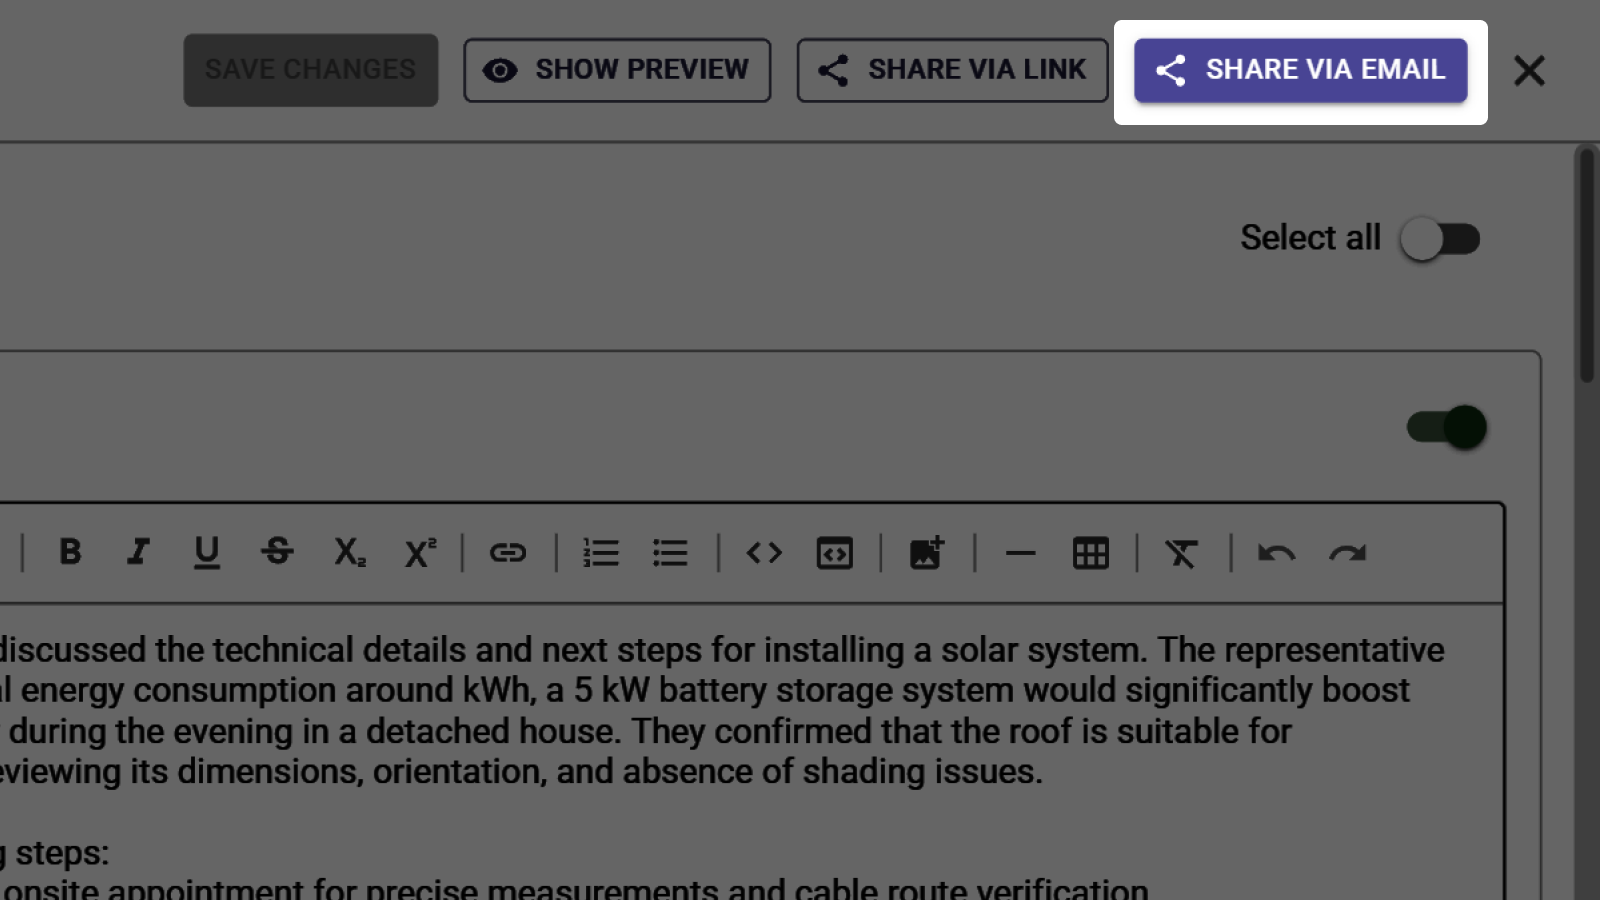Open Show Preview
1600x900 pixels.
tap(617, 70)
